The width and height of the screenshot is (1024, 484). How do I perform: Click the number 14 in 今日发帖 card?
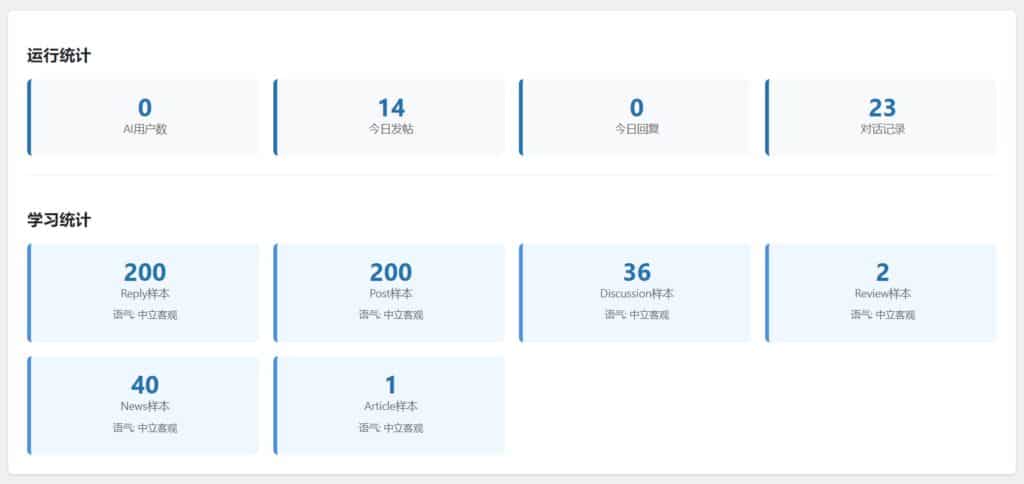[x=391, y=107]
